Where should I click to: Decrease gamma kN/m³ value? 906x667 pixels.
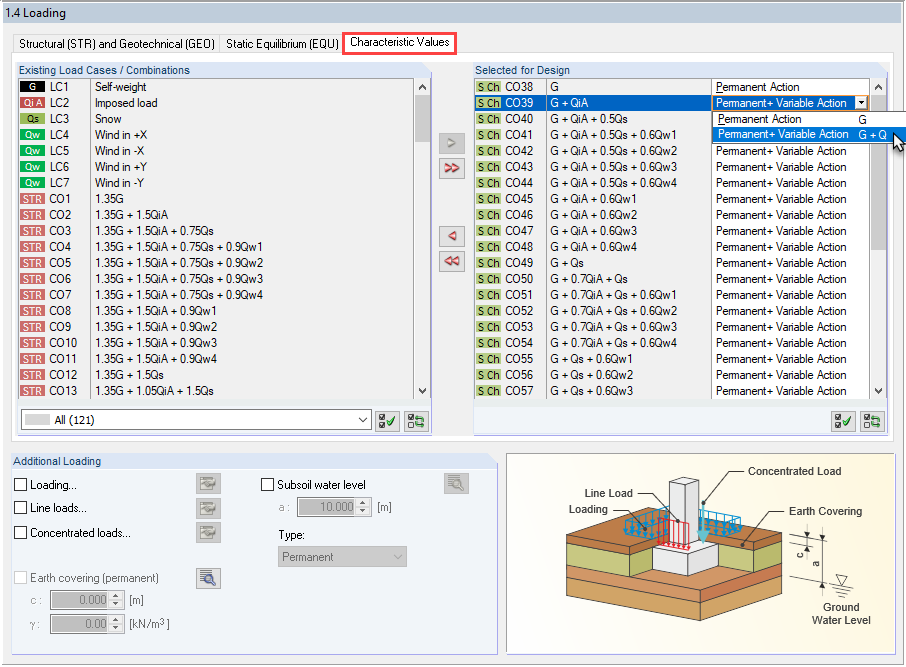pos(116,628)
